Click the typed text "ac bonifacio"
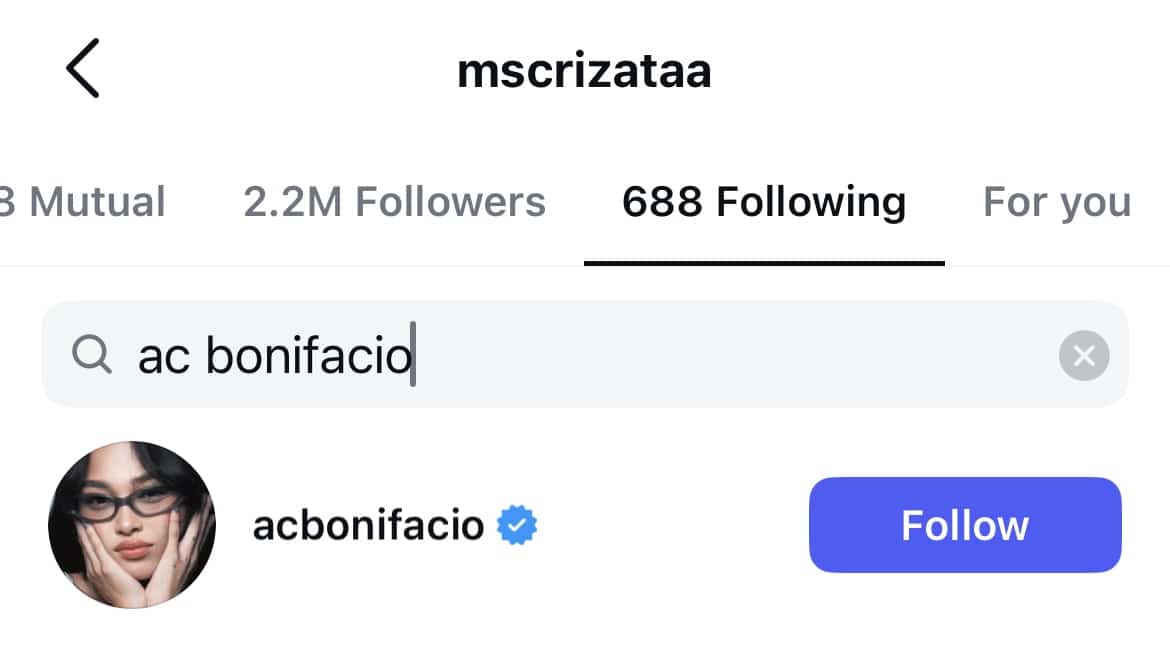Image resolution: width=1170 pixels, height=647 pixels. pyautogui.click(x=275, y=357)
